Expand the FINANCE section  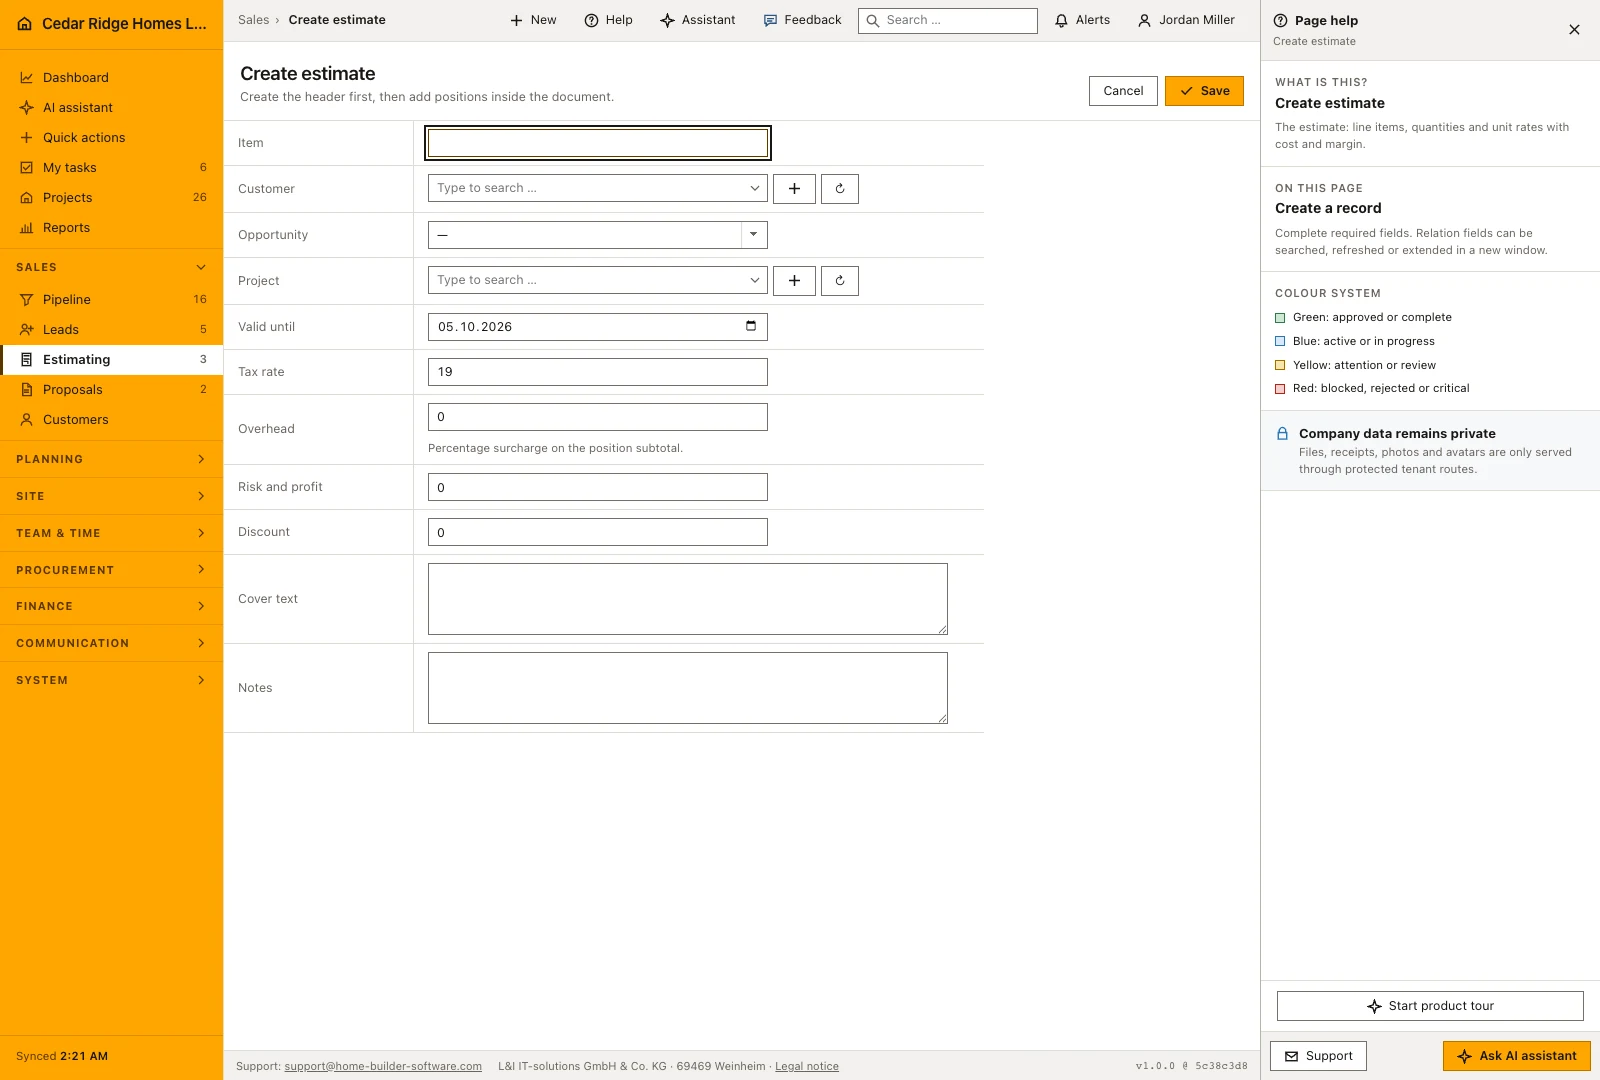tap(111, 606)
